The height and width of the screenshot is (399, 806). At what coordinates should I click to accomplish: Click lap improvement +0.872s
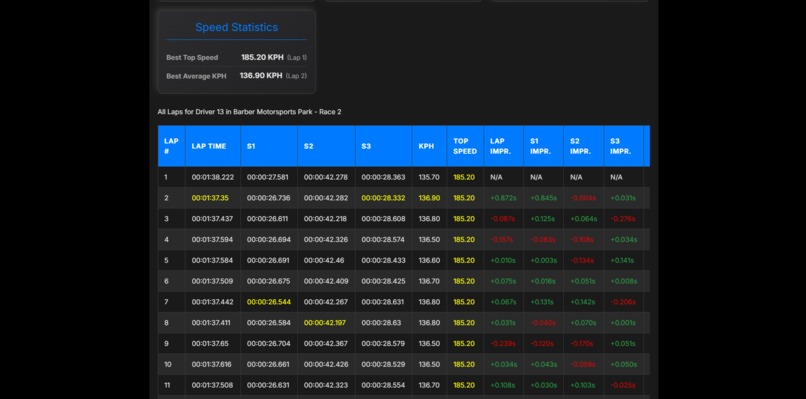pos(503,198)
